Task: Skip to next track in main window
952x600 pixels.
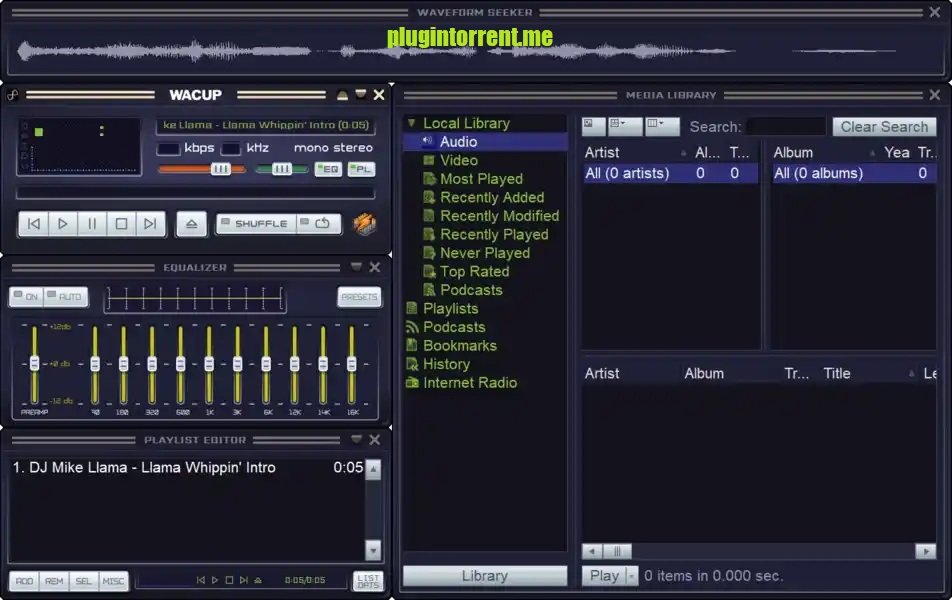Action: [150, 224]
